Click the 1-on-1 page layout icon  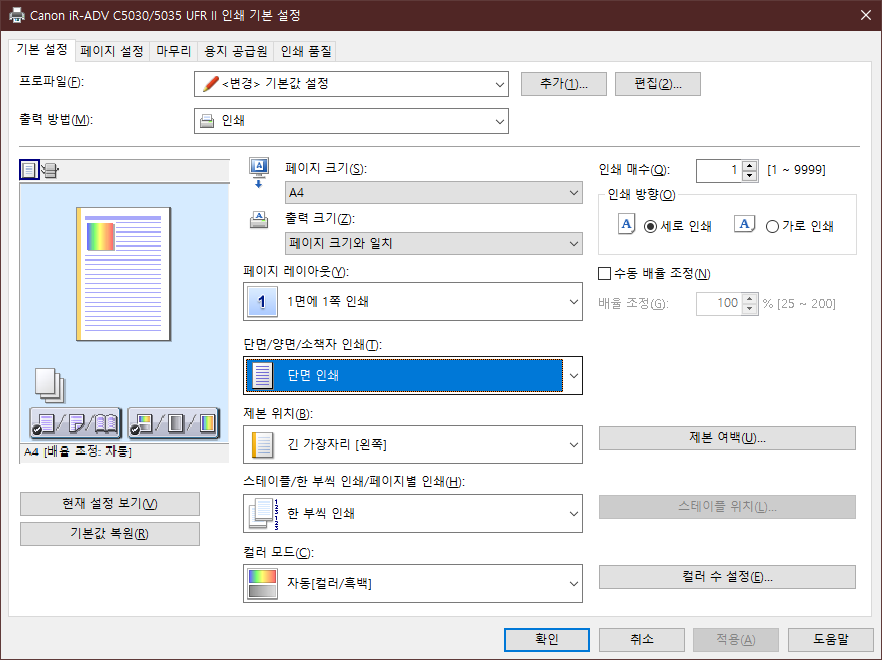pyautogui.click(x=262, y=302)
